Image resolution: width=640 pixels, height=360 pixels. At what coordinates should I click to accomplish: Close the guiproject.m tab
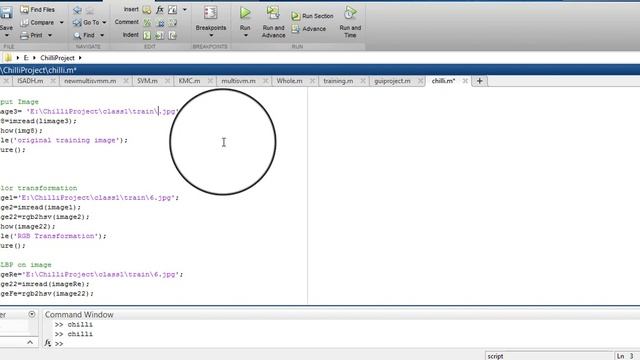[x=420, y=81]
